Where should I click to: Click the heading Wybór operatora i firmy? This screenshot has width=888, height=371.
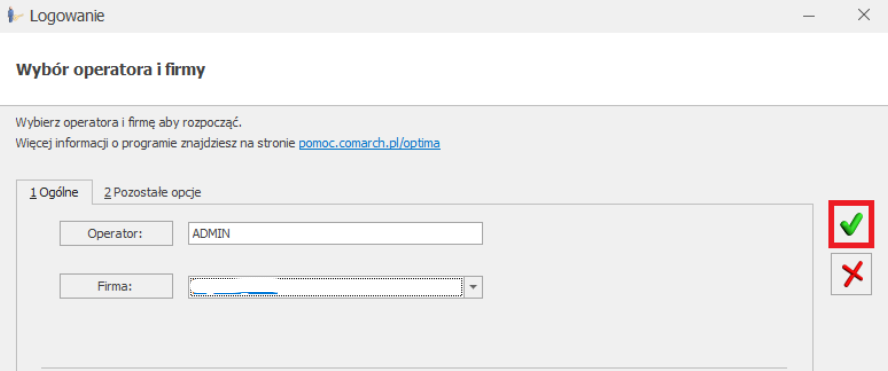coord(110,70)
